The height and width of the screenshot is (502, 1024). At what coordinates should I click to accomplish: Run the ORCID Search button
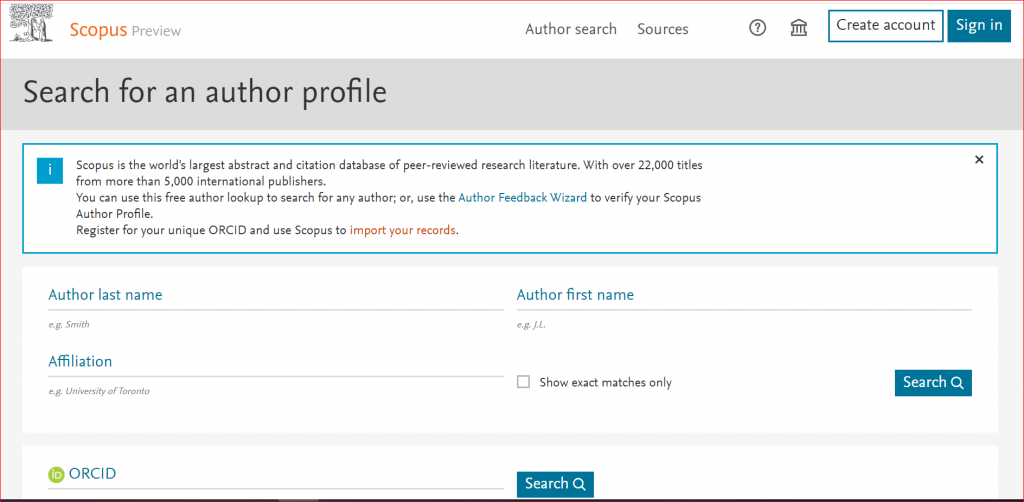tap(555, 484)
